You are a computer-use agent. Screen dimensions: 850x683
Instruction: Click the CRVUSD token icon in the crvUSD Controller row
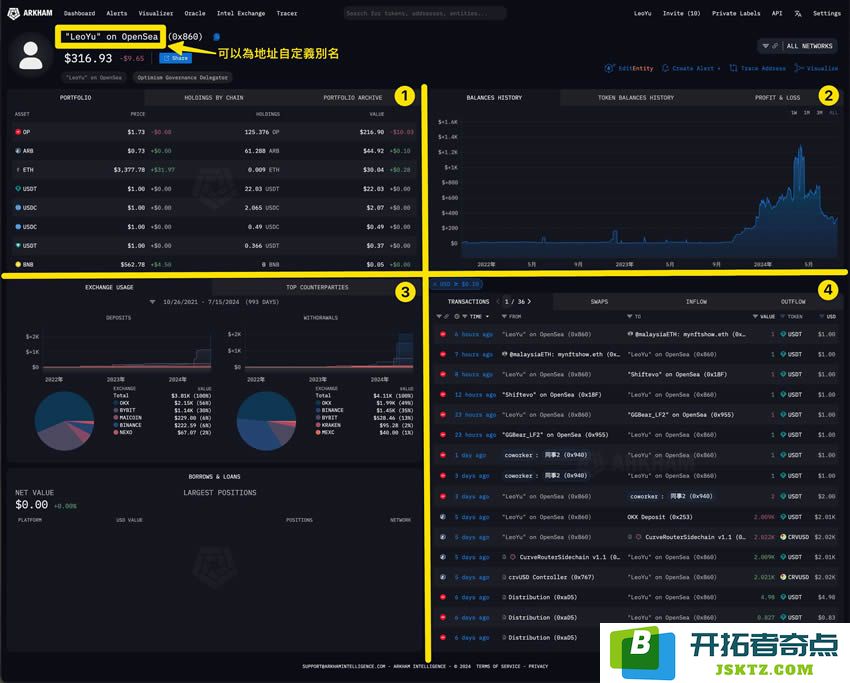tap(783, 577)
